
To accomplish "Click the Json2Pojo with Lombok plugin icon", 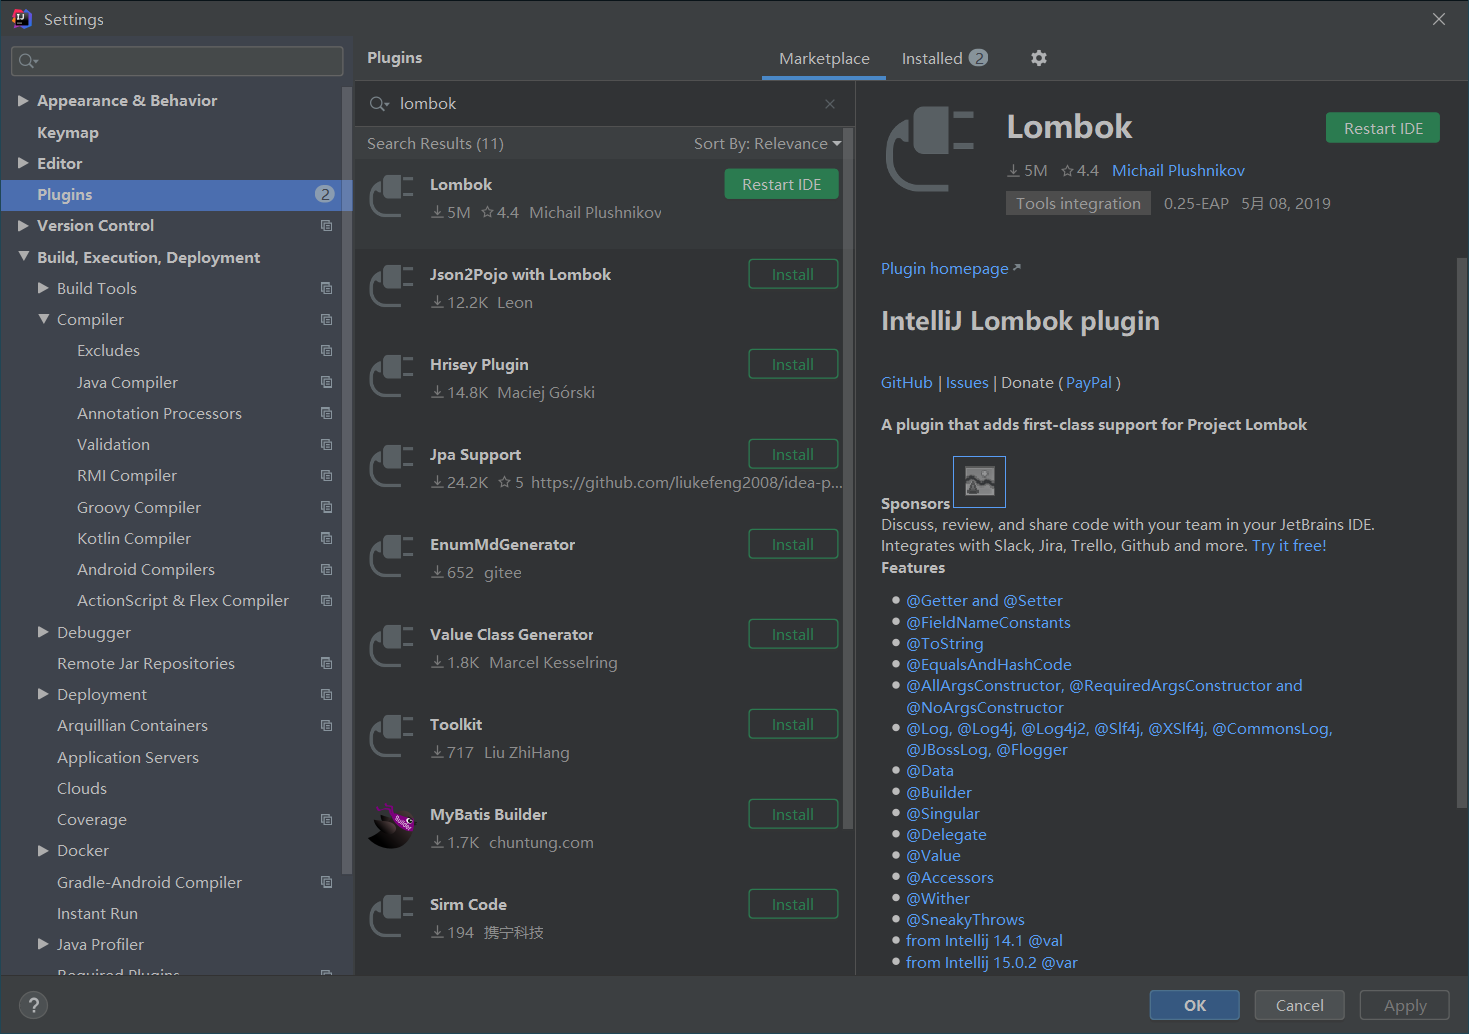I will pyautogui.click(x=391, y=287).
